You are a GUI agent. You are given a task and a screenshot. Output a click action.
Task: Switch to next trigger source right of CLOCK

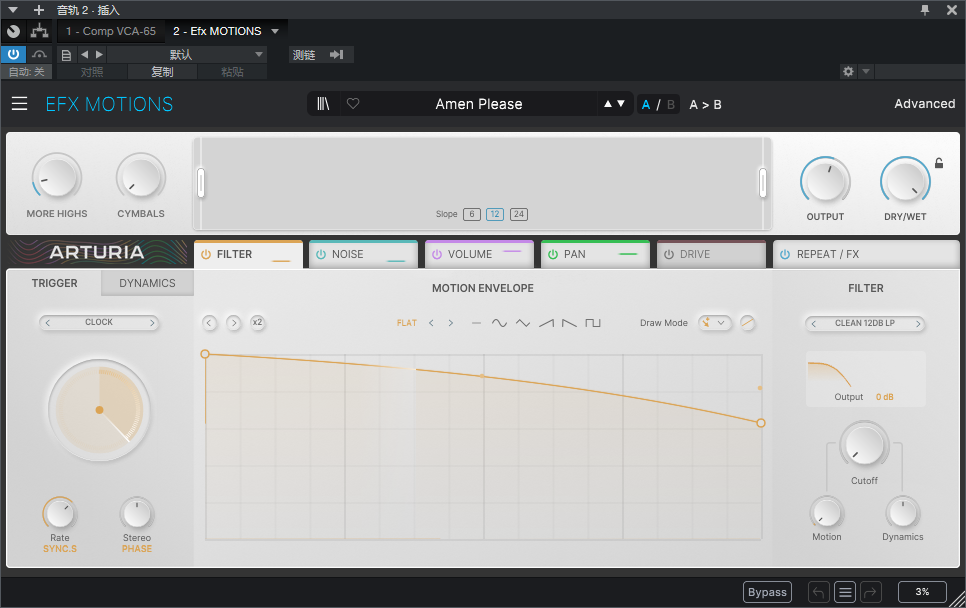[x=152, y=322]
